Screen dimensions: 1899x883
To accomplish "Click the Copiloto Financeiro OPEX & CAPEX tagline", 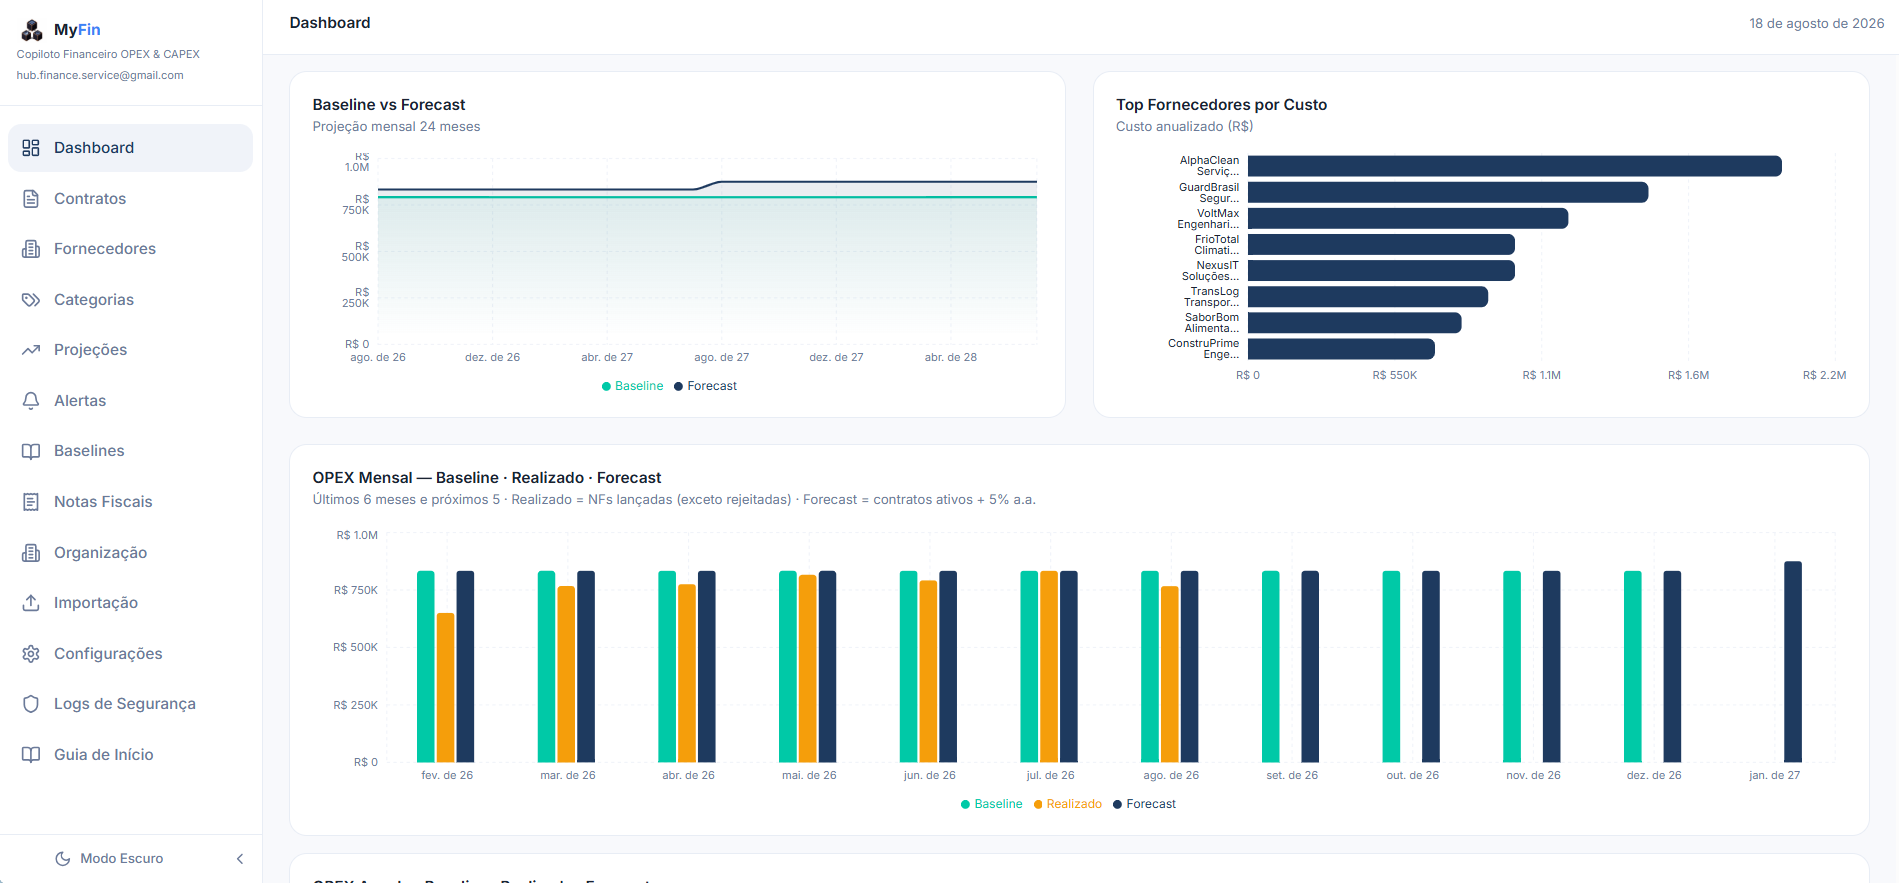I will coord(108,54).
